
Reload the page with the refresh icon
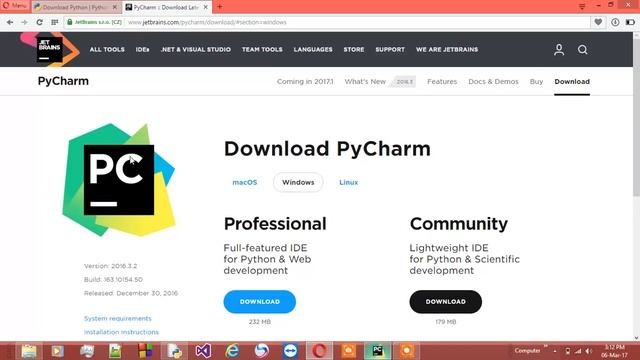(39, 22)
